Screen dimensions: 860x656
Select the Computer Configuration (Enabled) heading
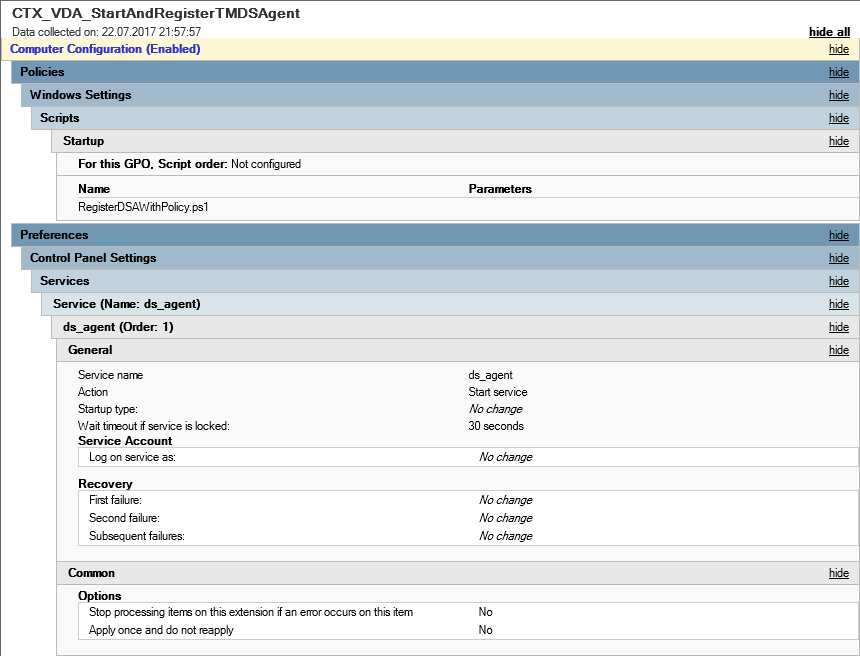click(105, 49)
